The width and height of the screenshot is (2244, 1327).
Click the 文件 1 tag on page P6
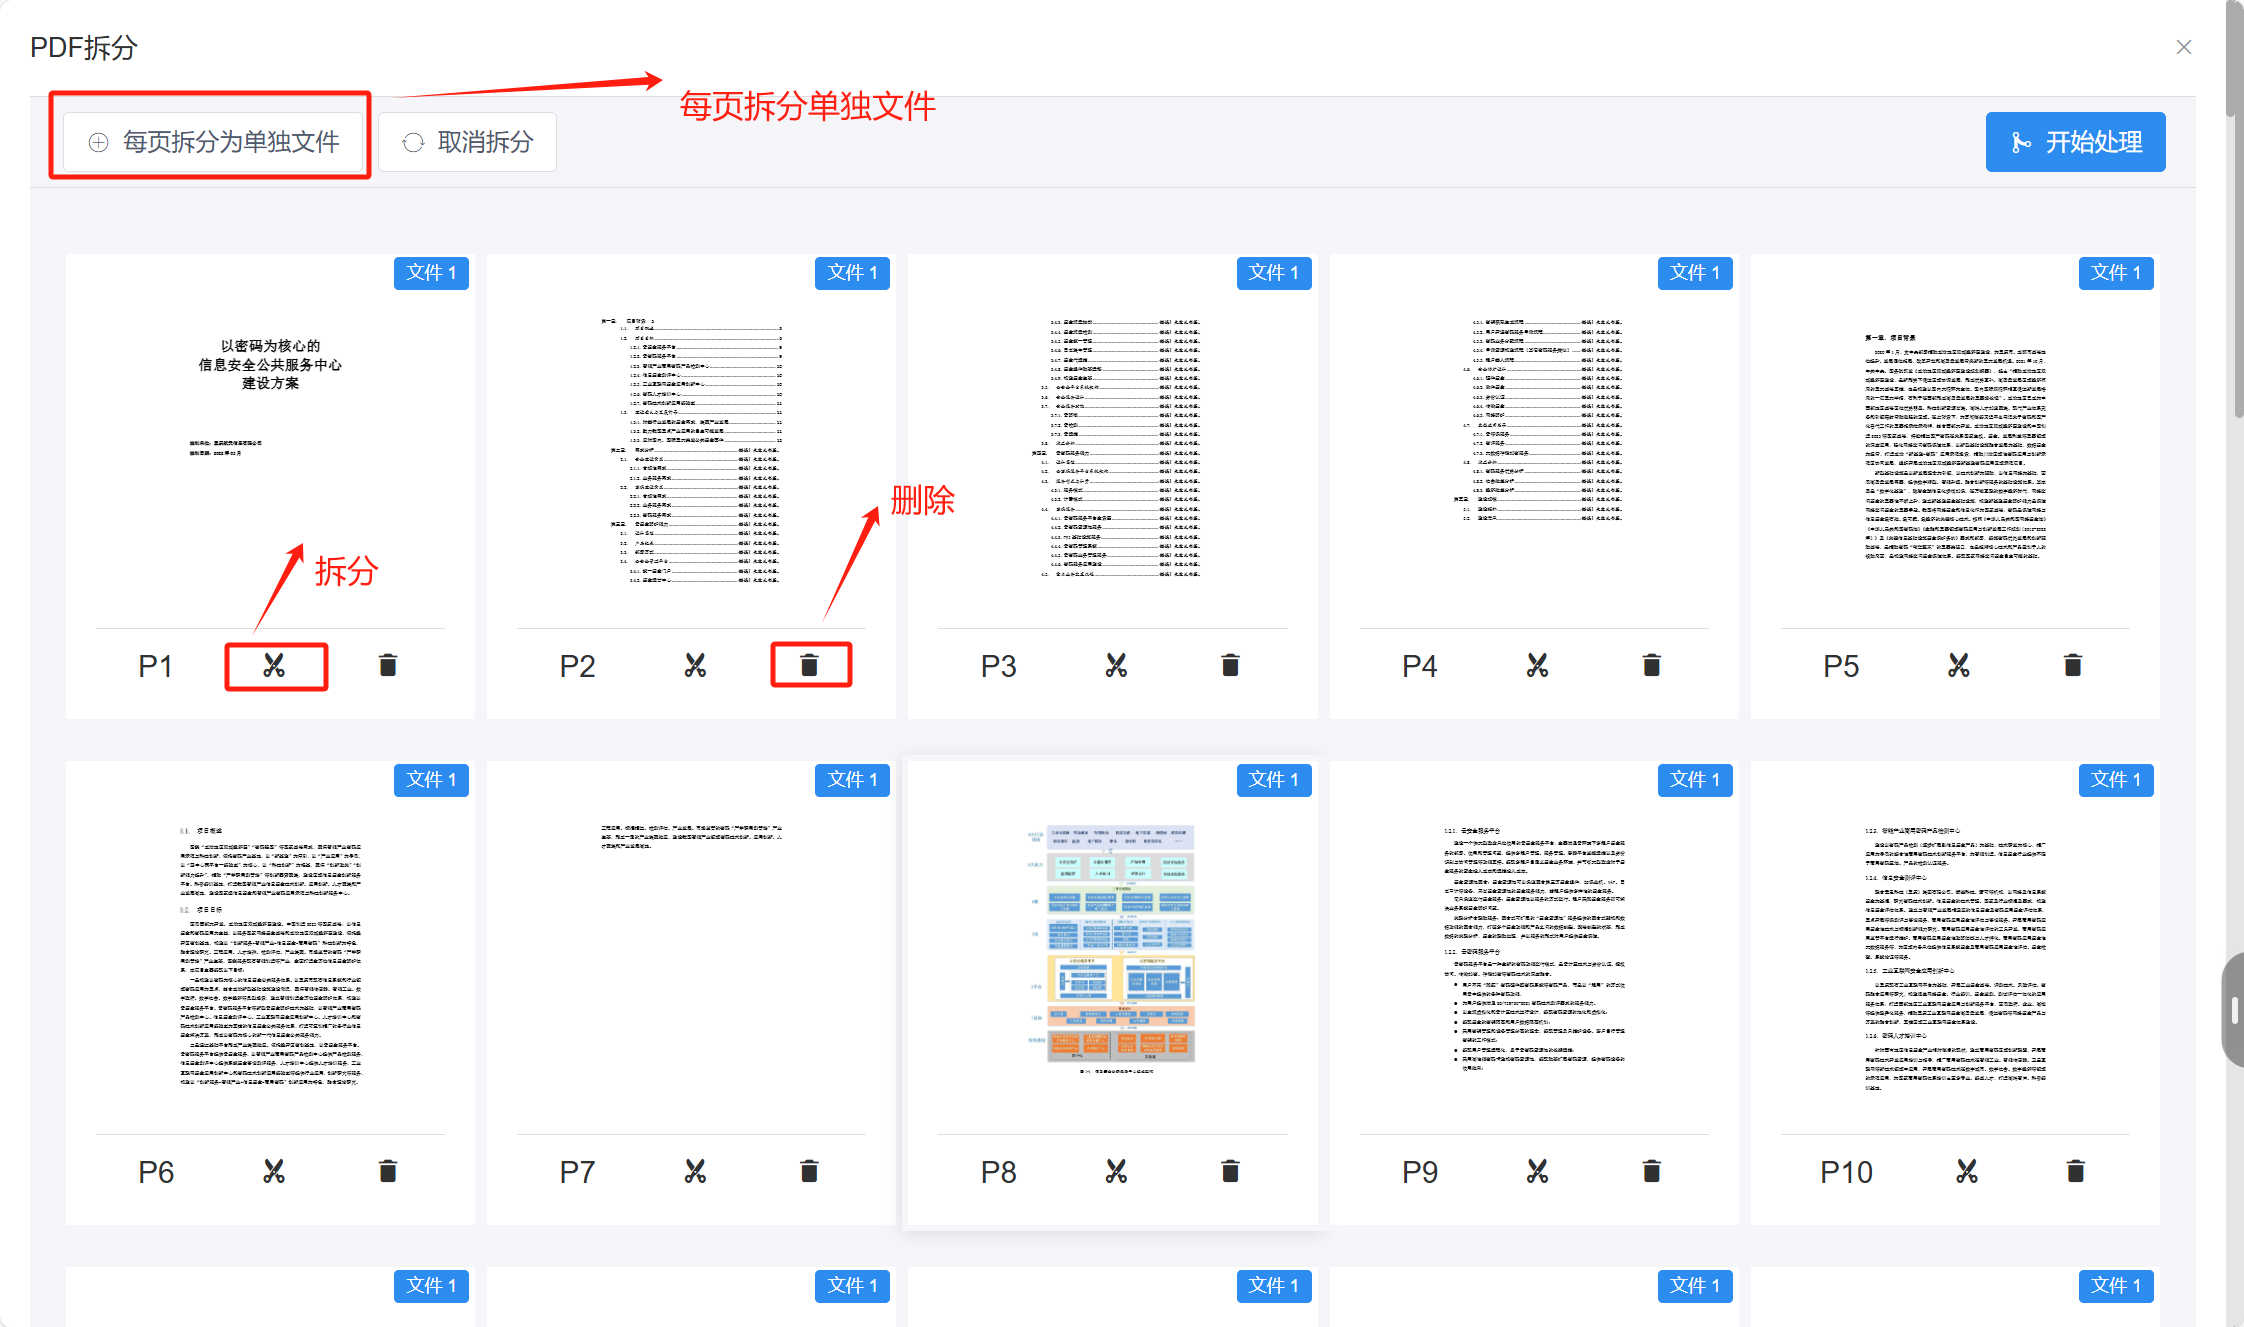click(431, 779)
